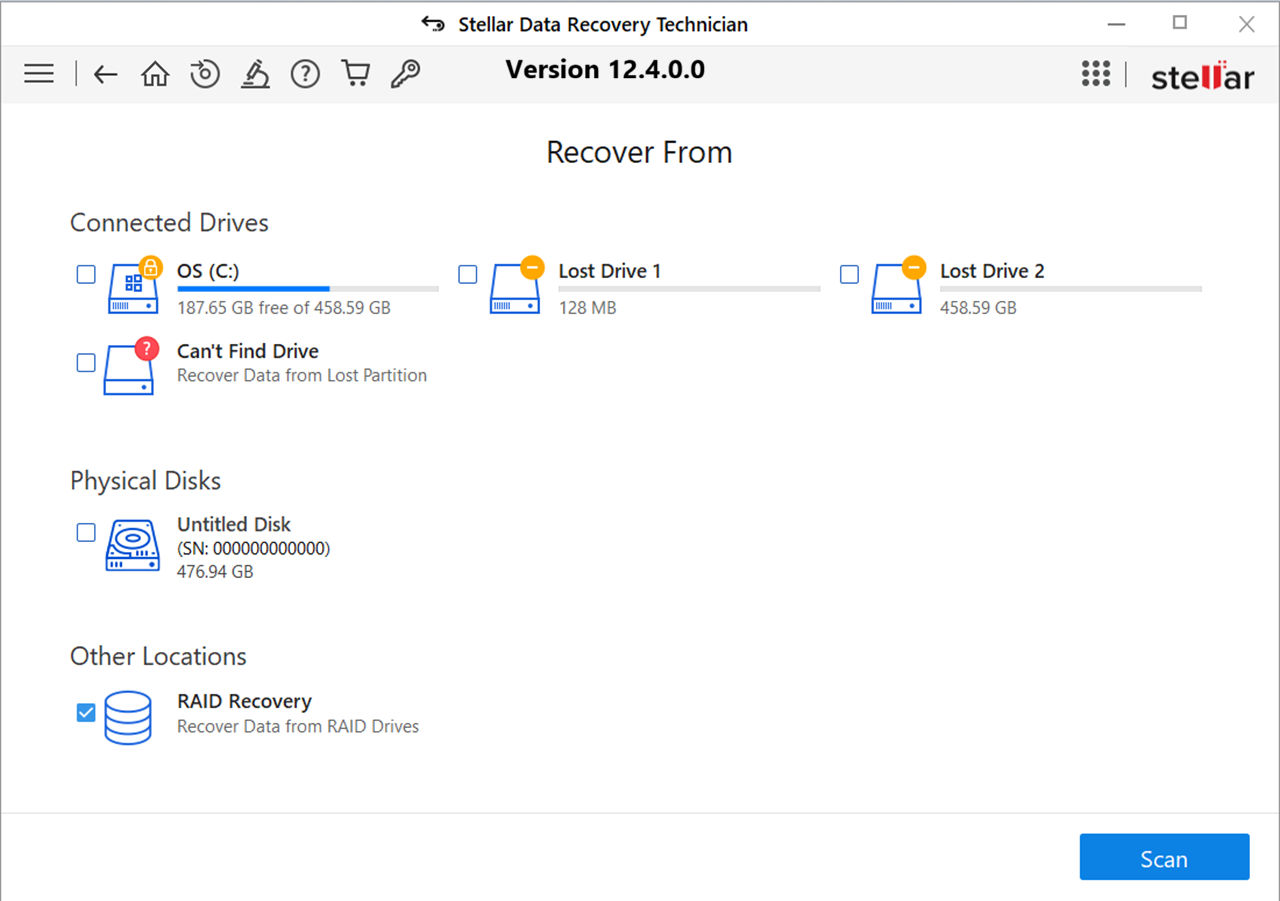Open the waffle grid apps icon
This screenshot has width=1280, height=901.
point(1096,73)
